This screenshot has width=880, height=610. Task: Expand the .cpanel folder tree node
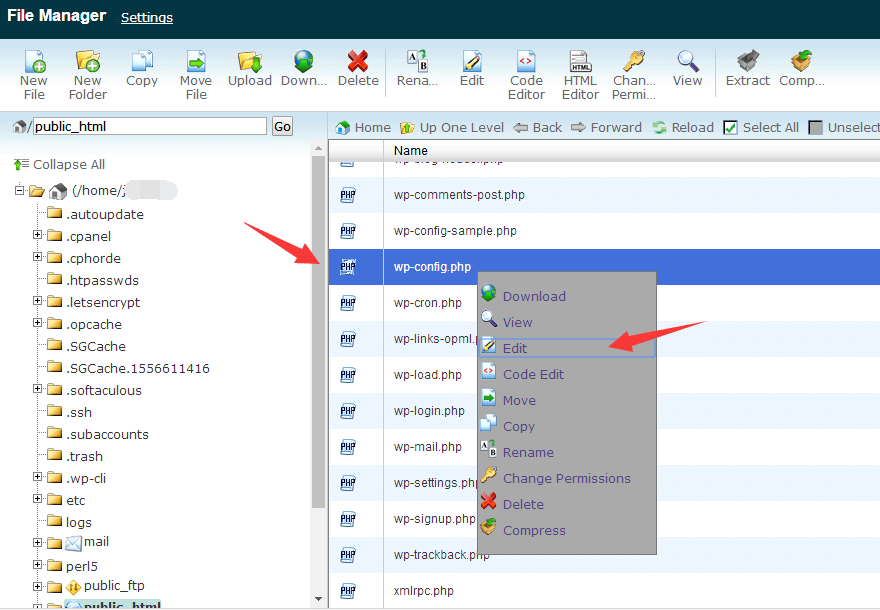coord(38,236)
